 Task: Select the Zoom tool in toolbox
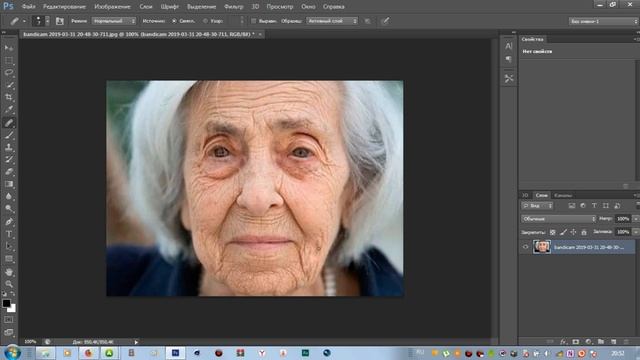pos(9,284)
